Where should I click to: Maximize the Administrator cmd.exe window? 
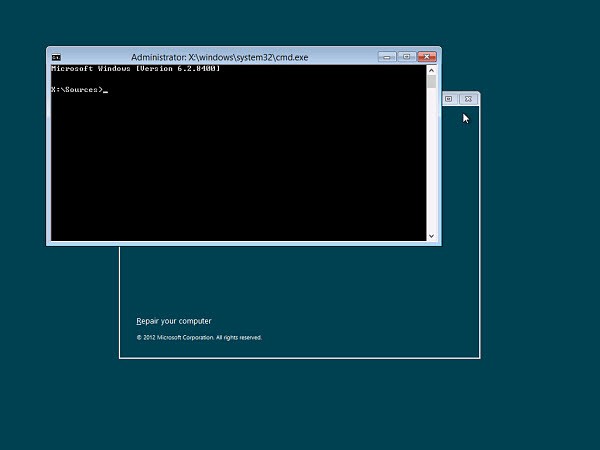click(406, 57)
